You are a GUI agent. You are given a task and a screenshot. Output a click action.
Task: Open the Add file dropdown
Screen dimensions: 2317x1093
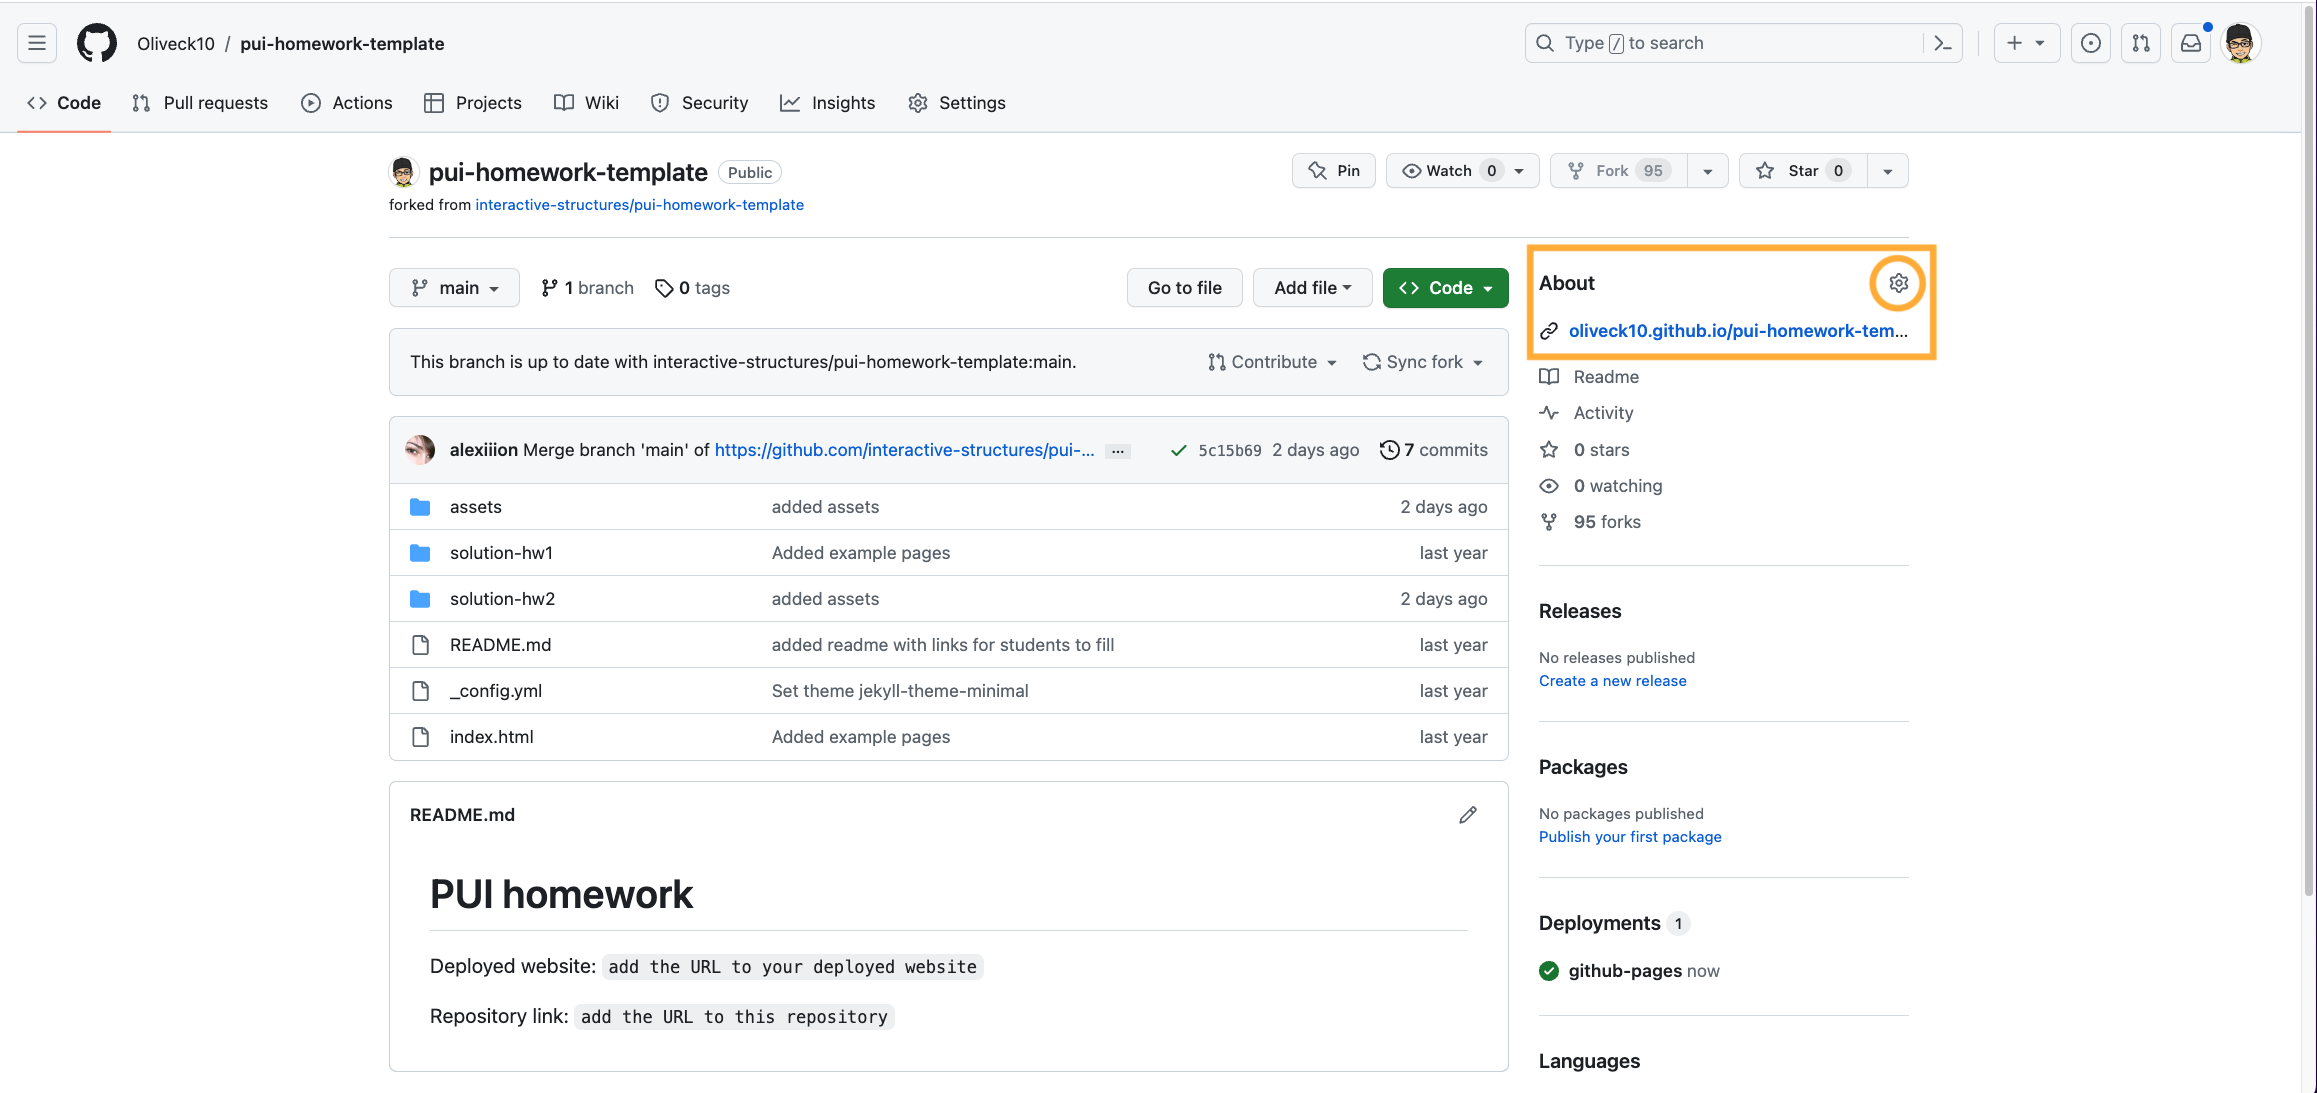pos(1312,288)
